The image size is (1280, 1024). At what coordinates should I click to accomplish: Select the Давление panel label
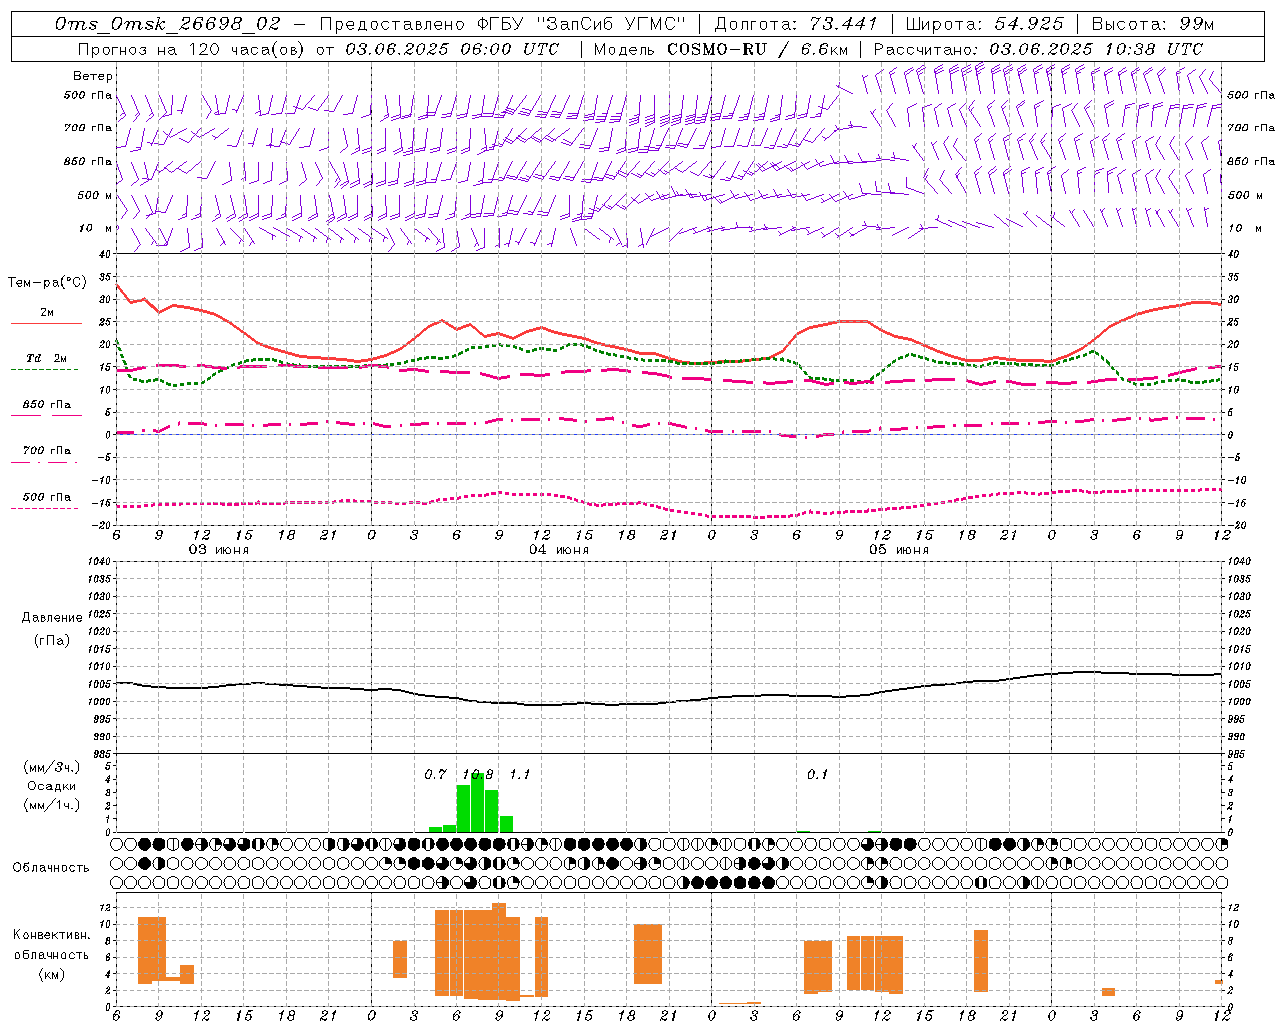[x=52, y=618]
